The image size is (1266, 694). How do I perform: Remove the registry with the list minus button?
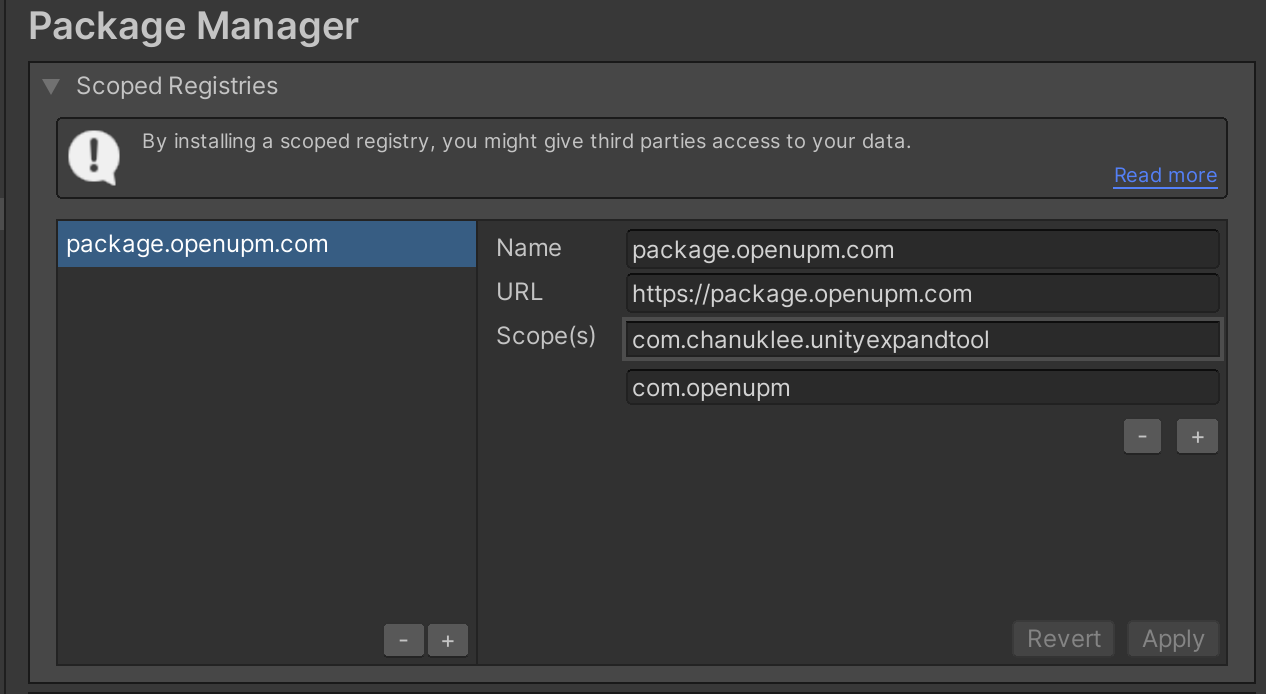click(404, 640)
